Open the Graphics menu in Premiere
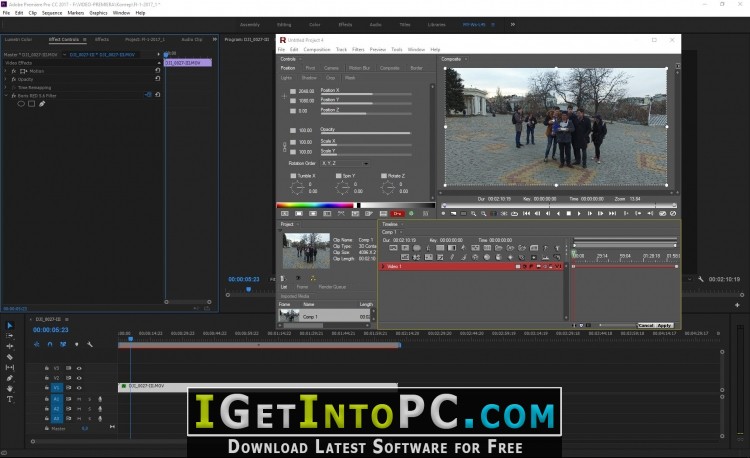This screenshot has height=458, width=750. point(98,13)
